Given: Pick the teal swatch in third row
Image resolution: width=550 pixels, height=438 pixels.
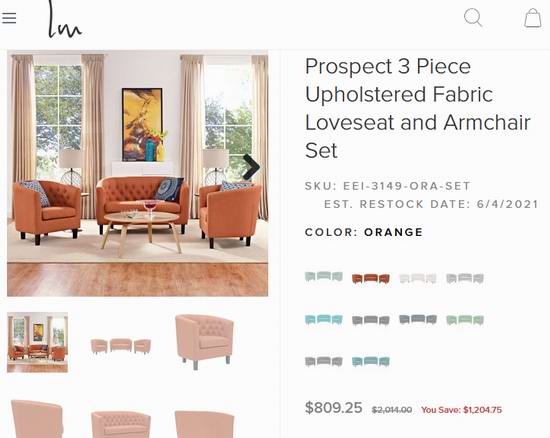Looking at the screenshot, I should pos(371,361).
